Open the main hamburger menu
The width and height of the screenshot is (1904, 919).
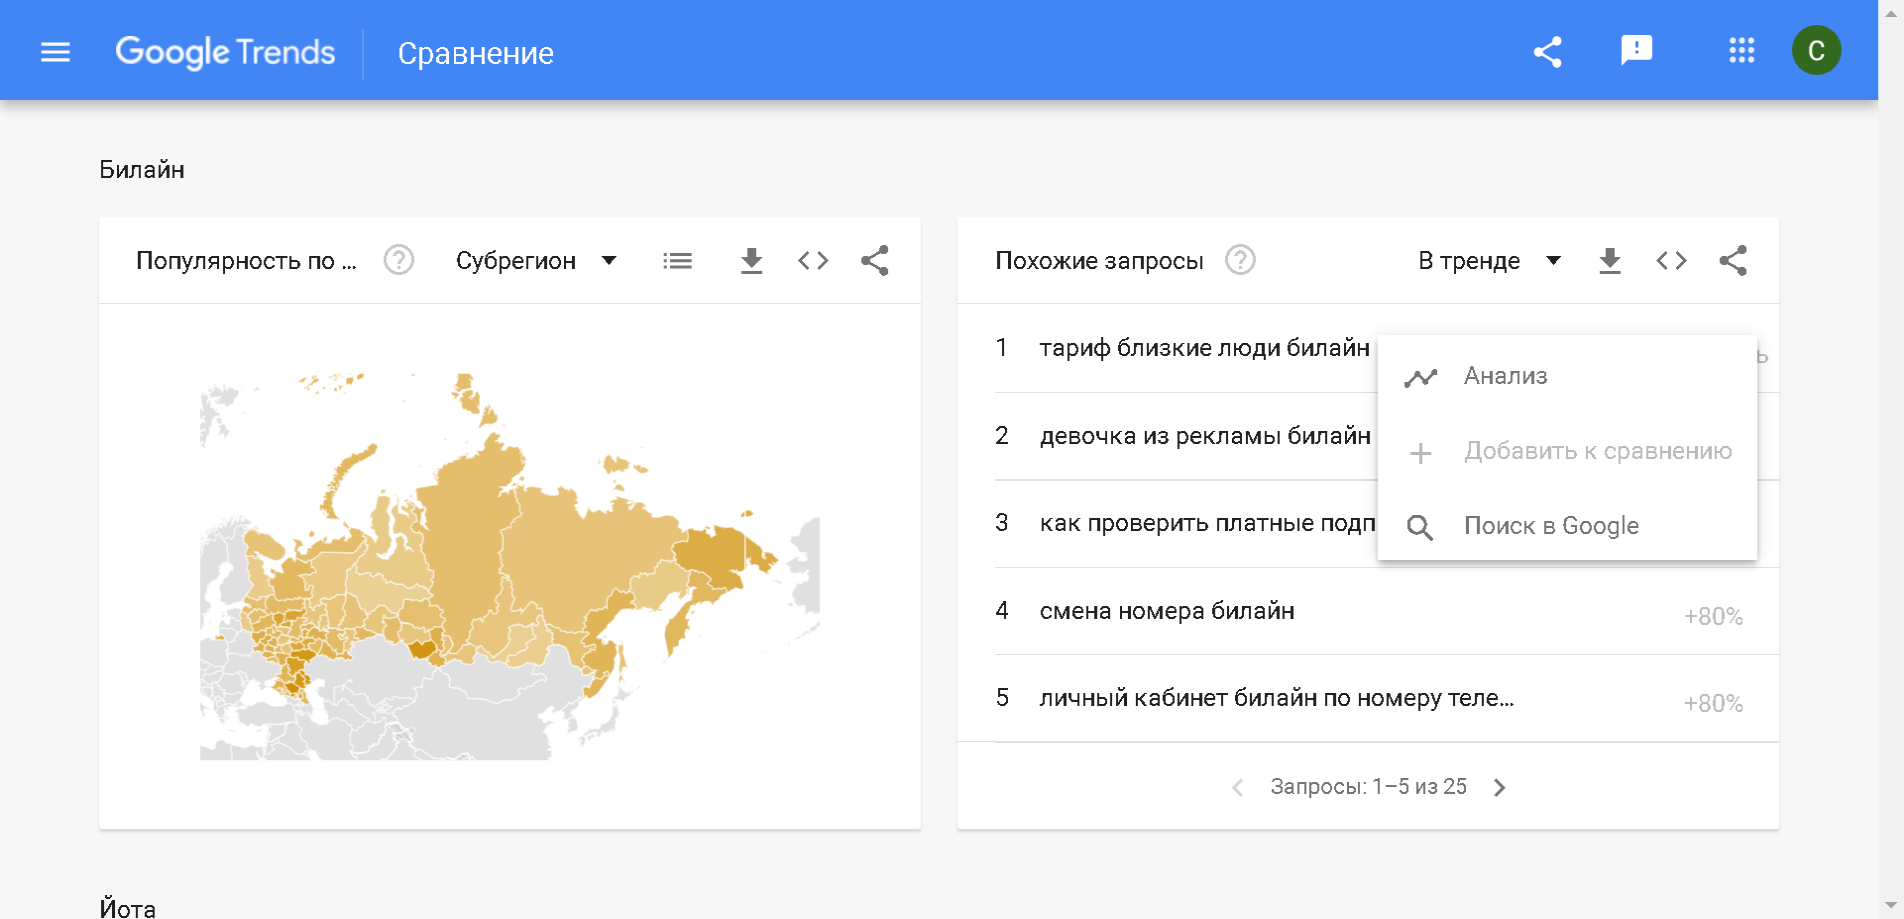coord(55,52)
